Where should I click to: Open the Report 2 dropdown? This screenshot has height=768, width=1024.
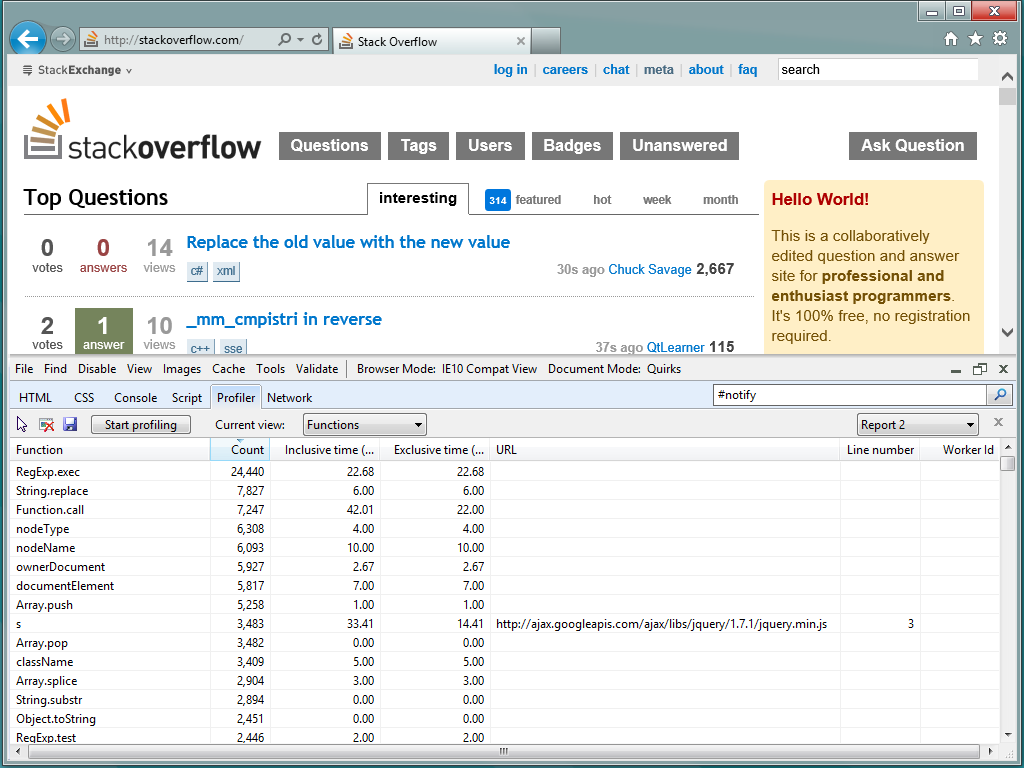coord(918,424)
